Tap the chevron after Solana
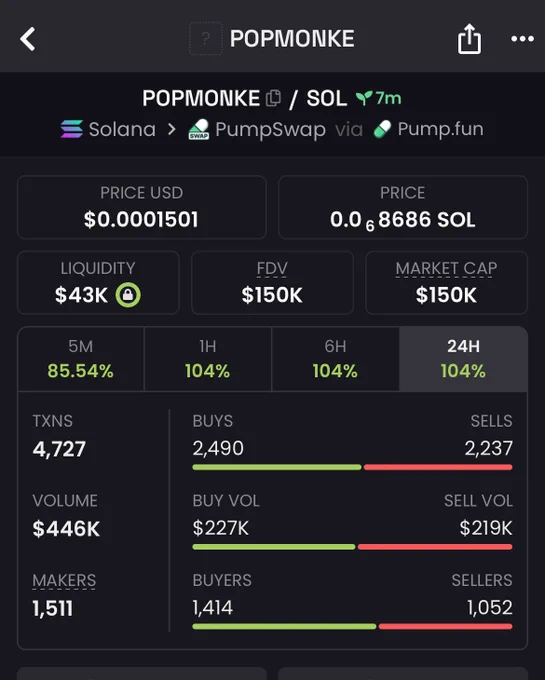This screenshot has height=680, width=545. point(172,129)
